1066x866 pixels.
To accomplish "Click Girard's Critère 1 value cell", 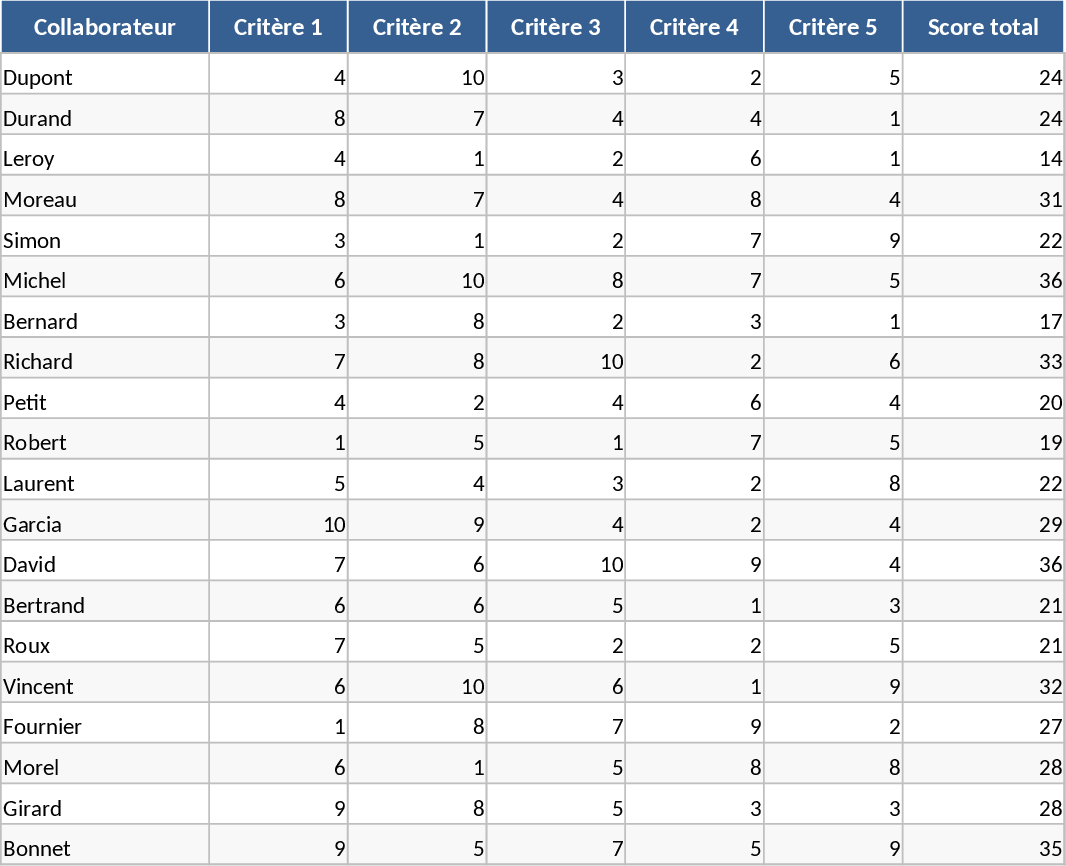I will [x=278, y=808].
